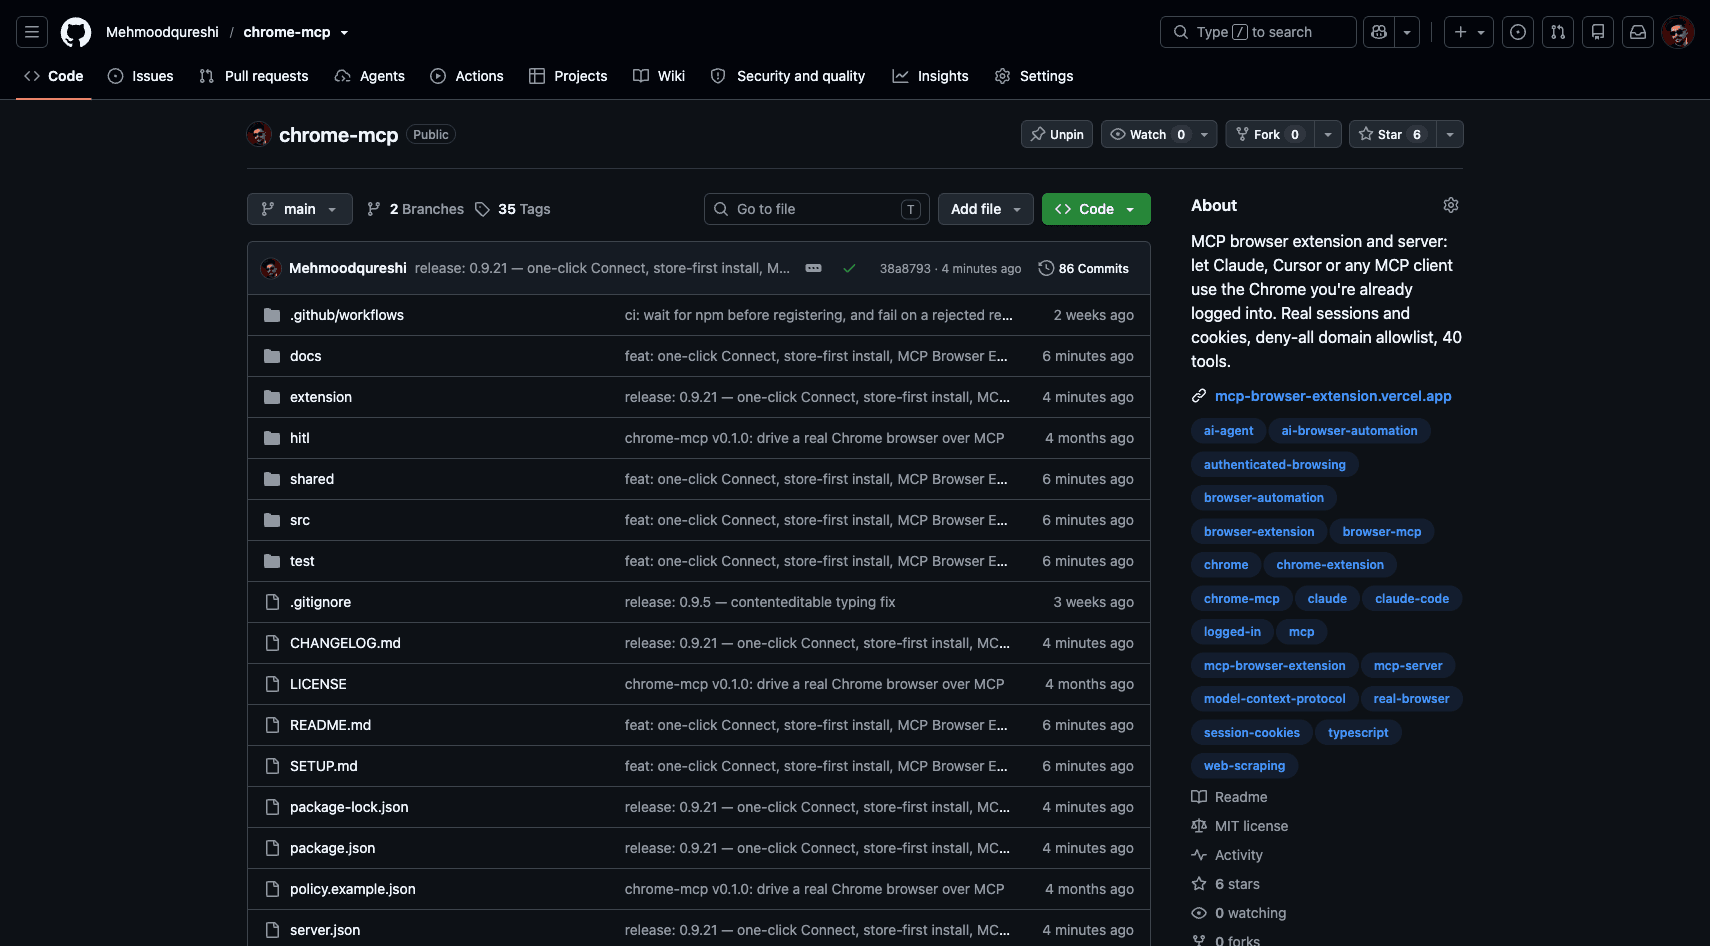
Task: View the commit checks status checkmark
Action: tap(849, 268)
